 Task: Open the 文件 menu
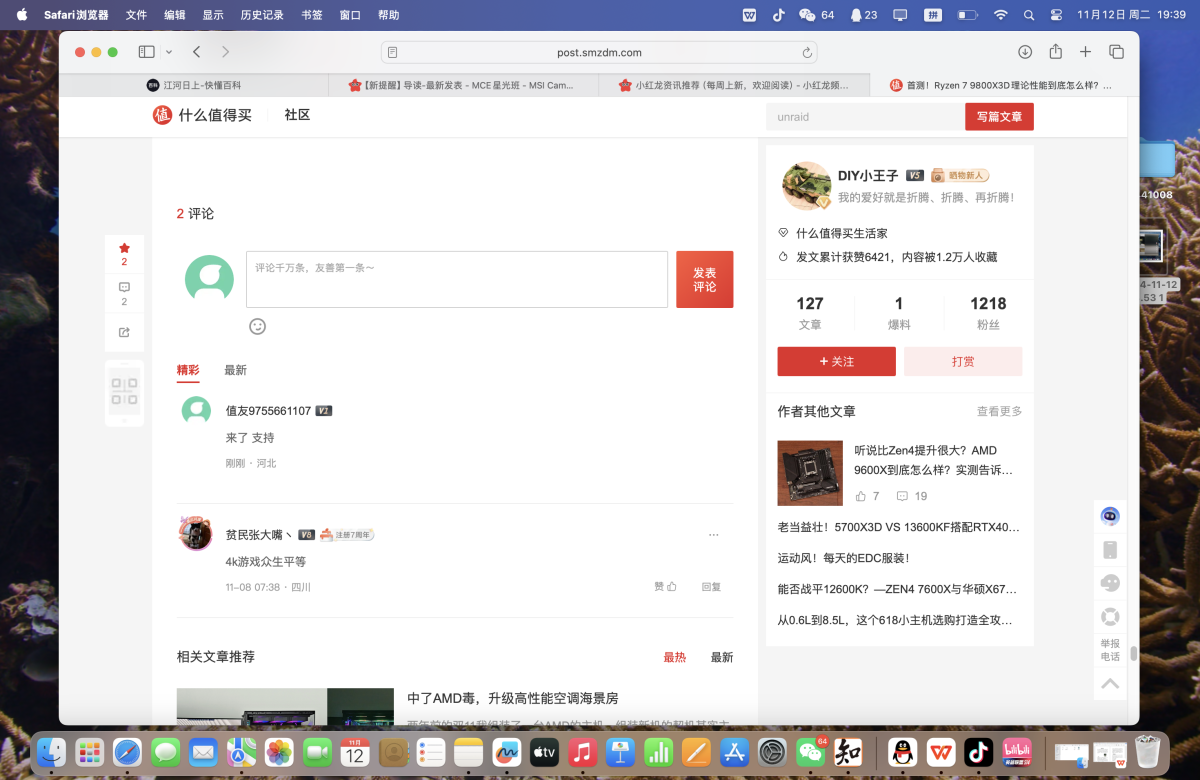pos(136,15)
